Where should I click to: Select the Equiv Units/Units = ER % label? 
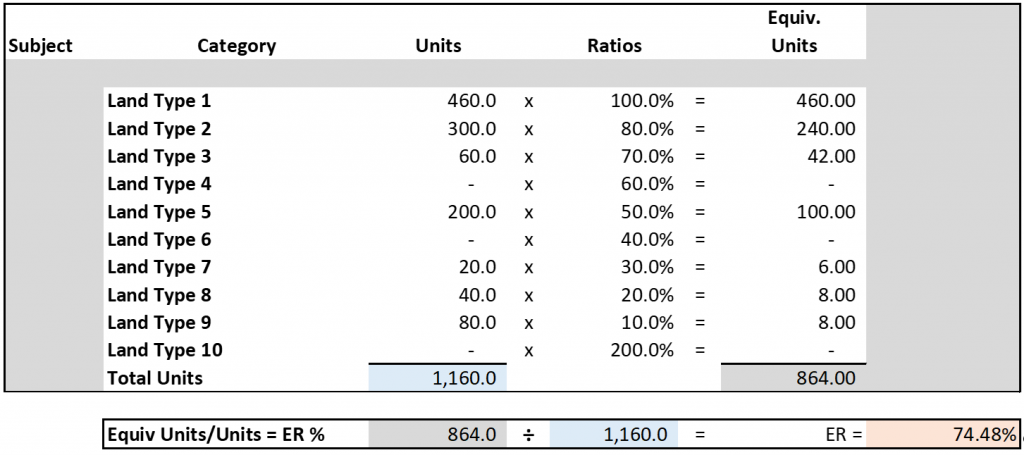click(215, 434)
